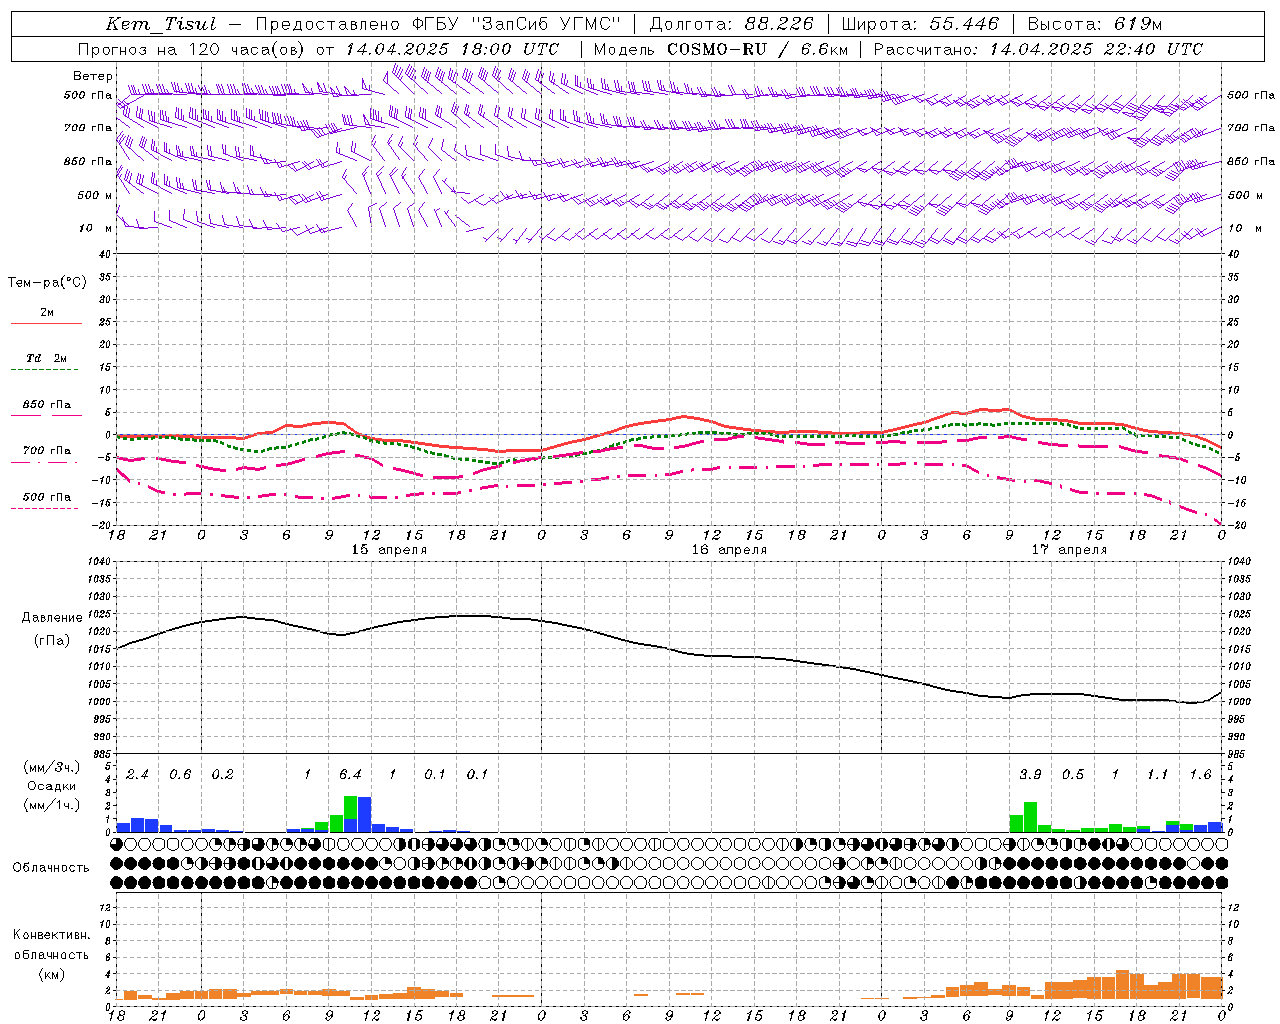Click the 15 апреля date label

pyautogui.click(x=389, y=550)
